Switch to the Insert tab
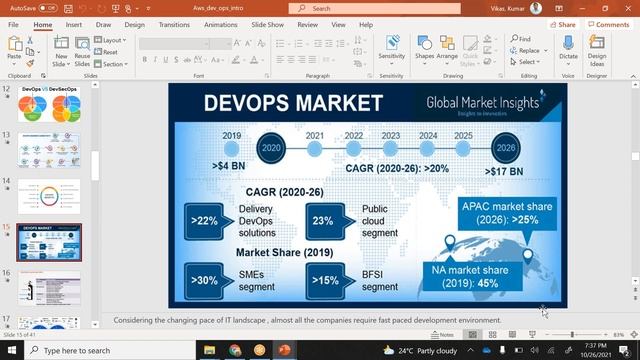640x360 pixels. coord(74,24)
